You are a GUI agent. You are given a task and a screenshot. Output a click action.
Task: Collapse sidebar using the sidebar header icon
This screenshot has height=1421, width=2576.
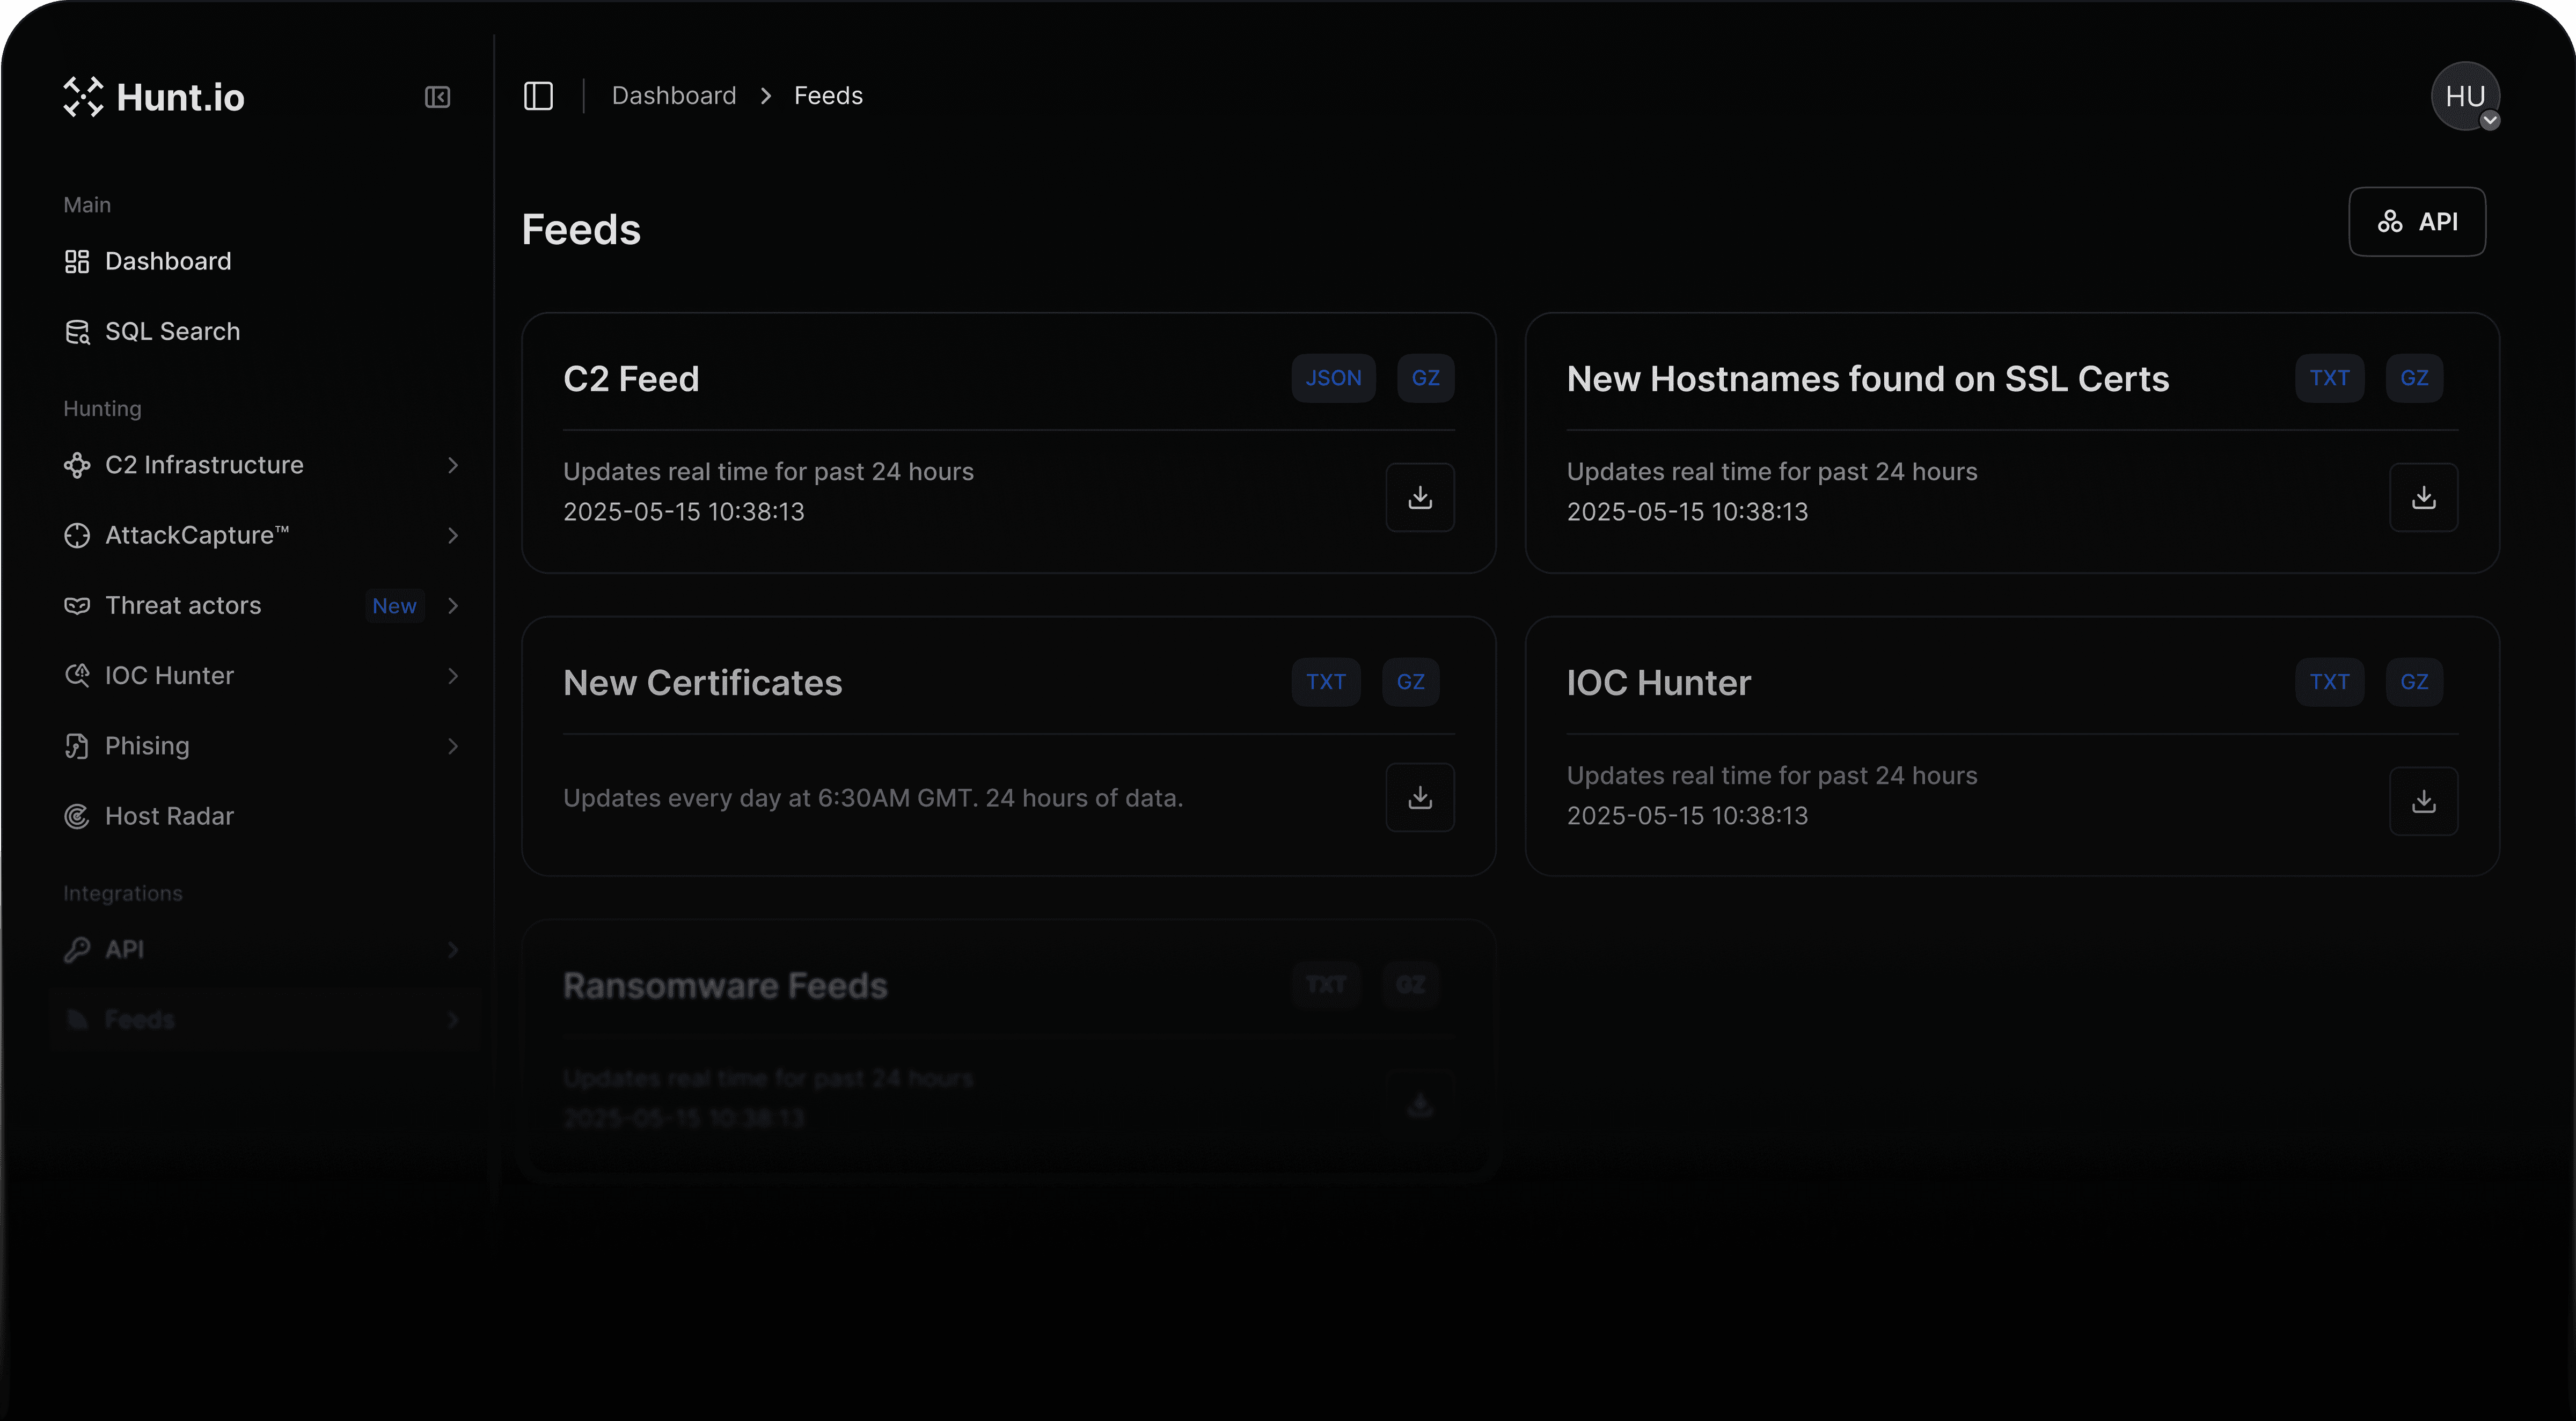pyautogui.click(x=437, y=97)
